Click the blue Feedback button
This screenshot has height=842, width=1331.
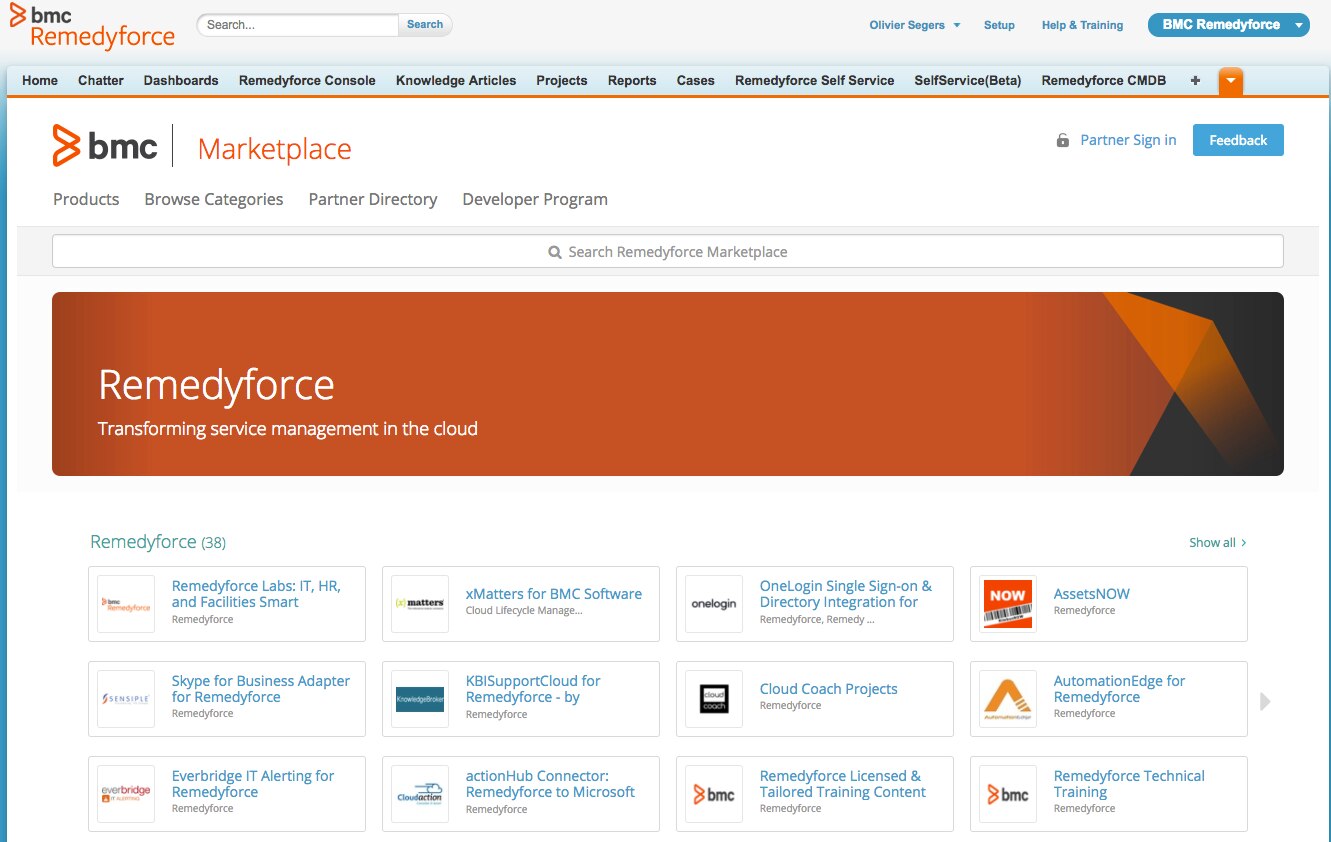pos(1238,140)
